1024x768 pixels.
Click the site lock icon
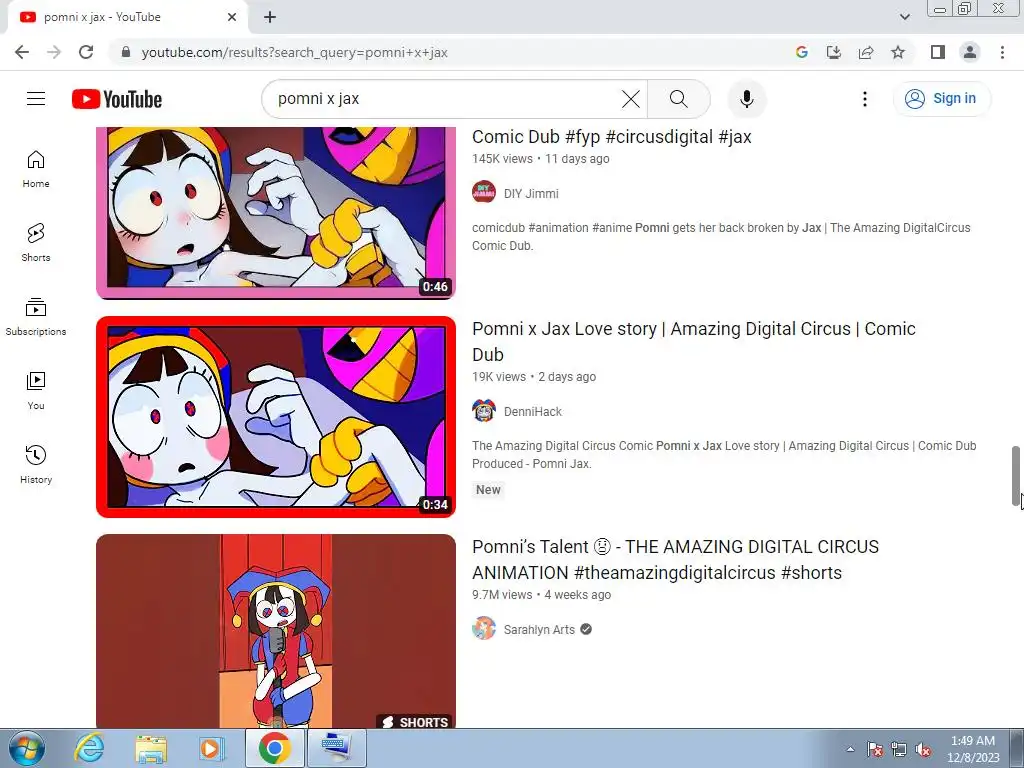tap(126, 52)
